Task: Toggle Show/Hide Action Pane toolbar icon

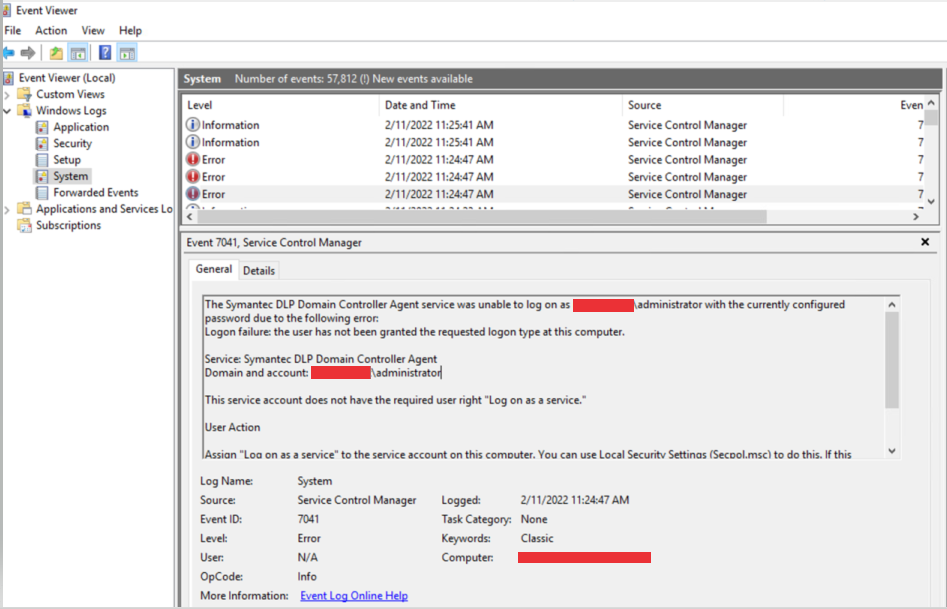Action: 127,53
